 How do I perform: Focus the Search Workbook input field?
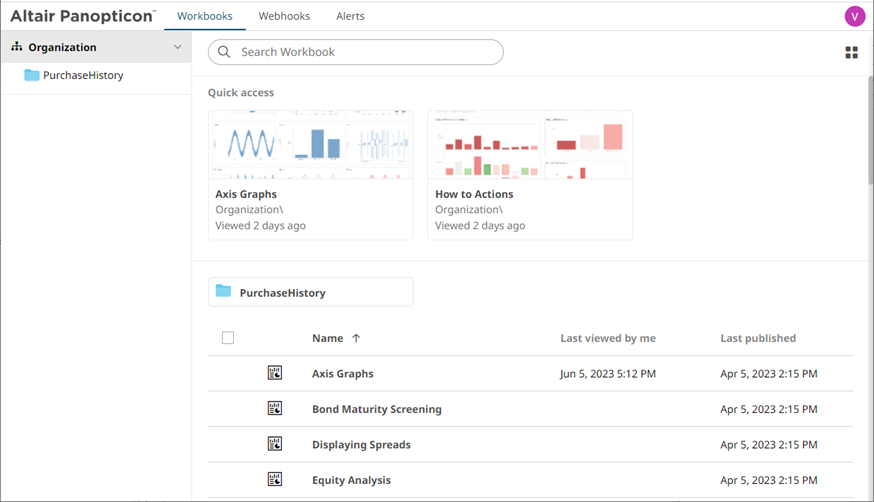pos(365,52)
